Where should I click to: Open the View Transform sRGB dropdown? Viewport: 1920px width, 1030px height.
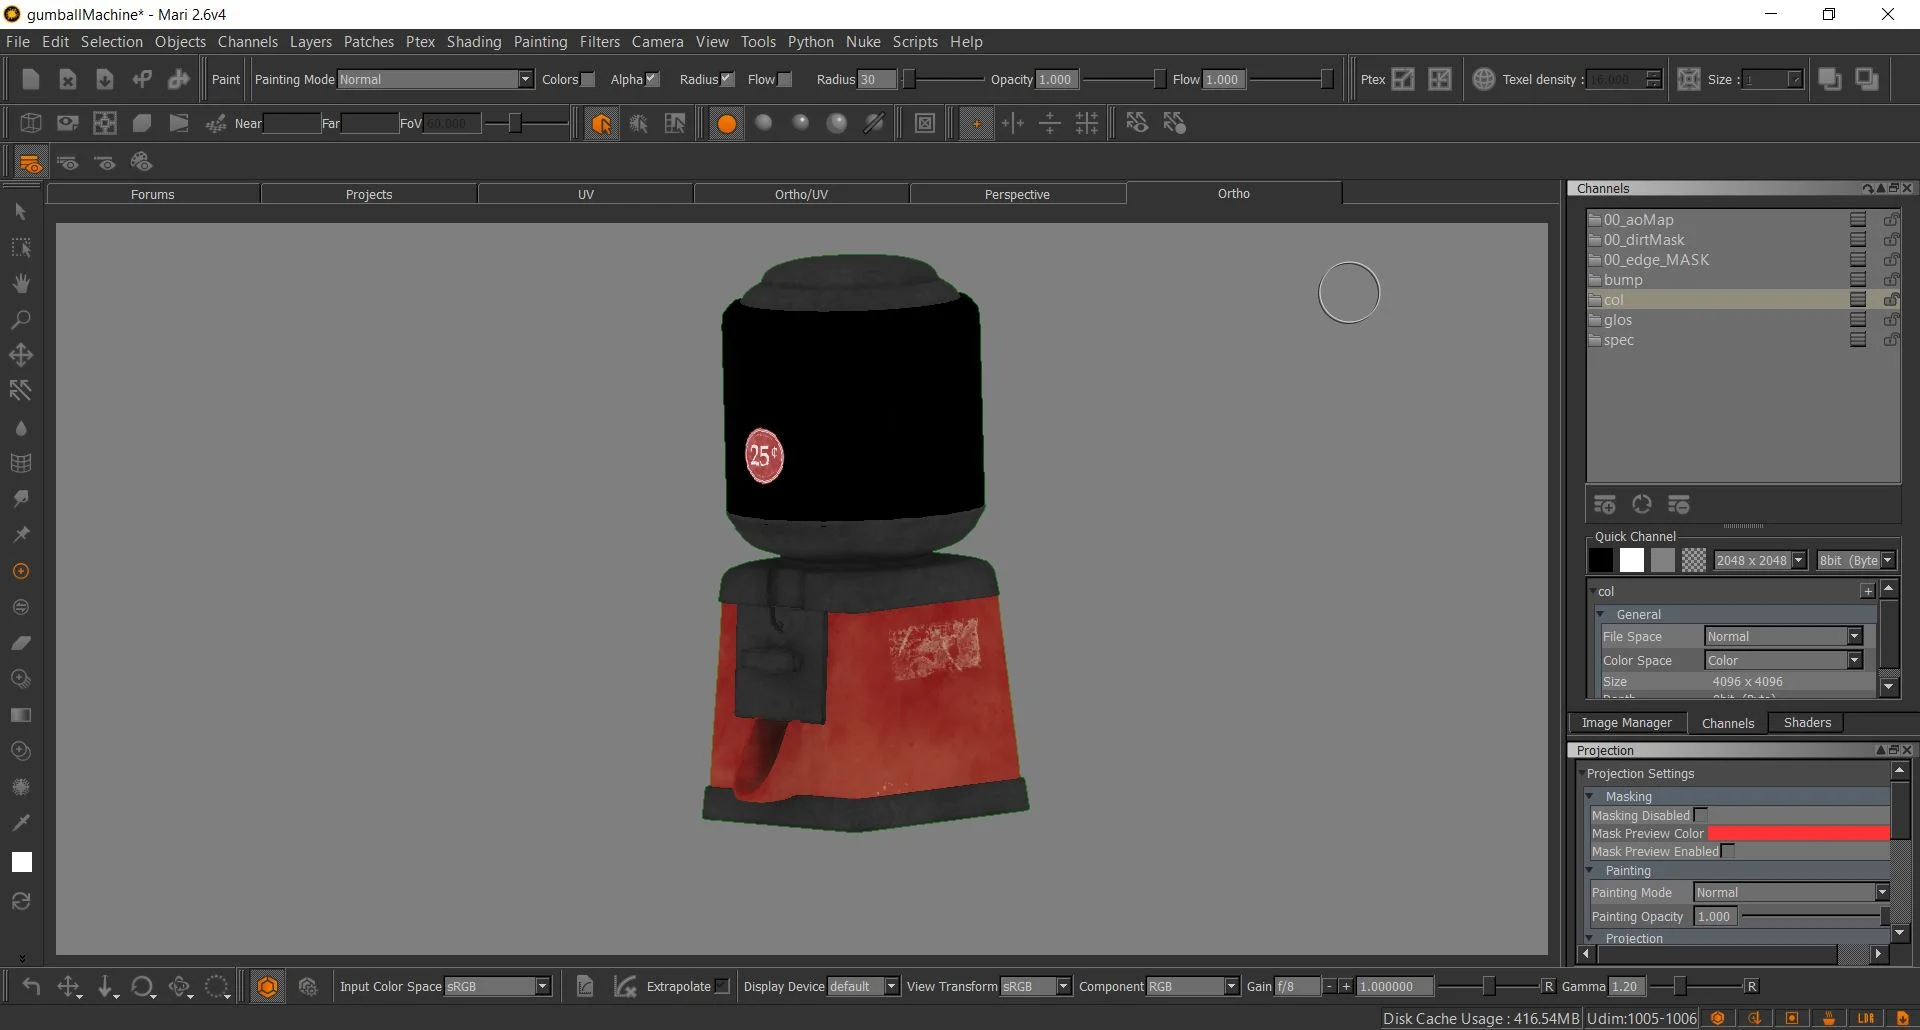[x=1035, y=987]
